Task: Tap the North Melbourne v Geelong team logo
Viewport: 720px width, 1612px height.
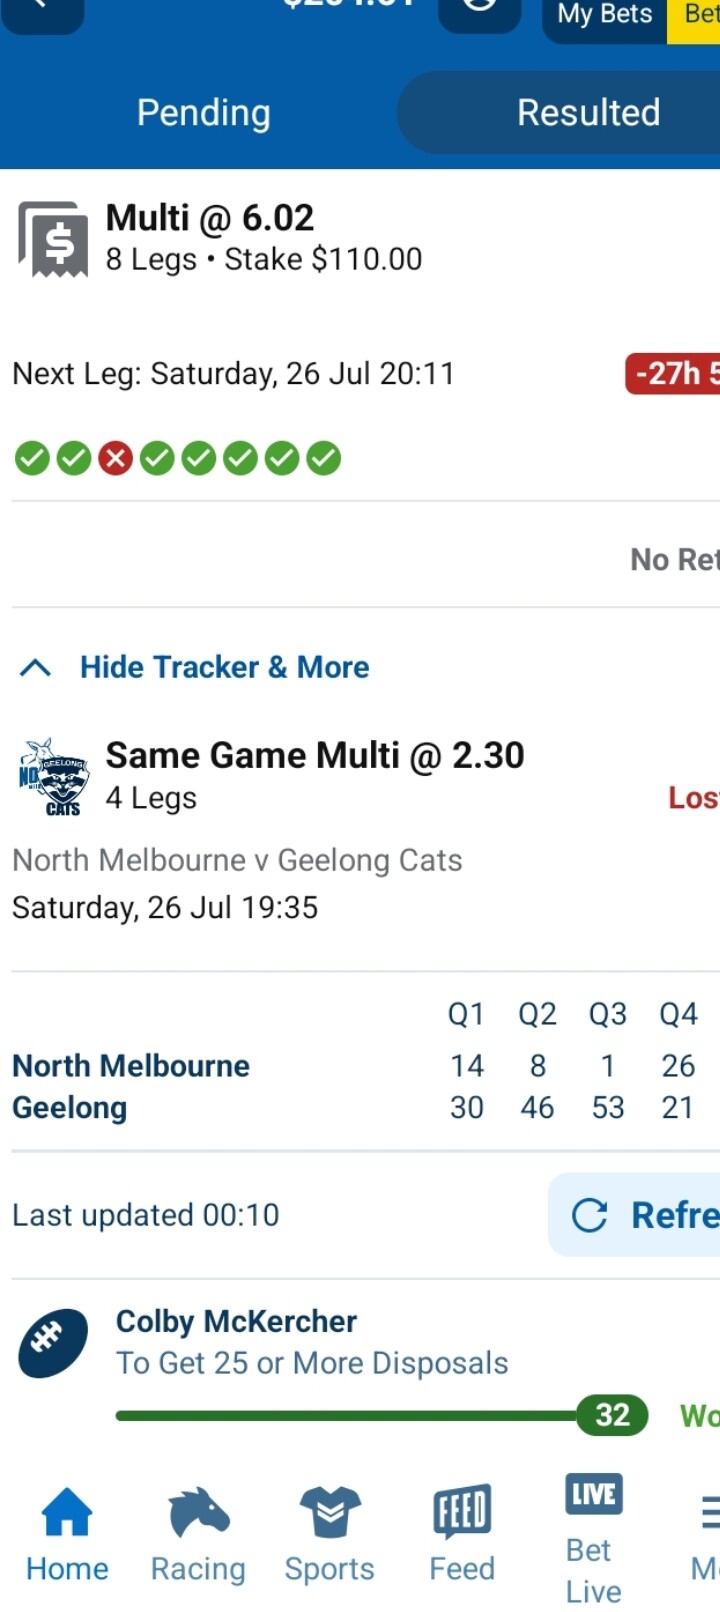Action: pyautogui.click(x=54, y=777)
